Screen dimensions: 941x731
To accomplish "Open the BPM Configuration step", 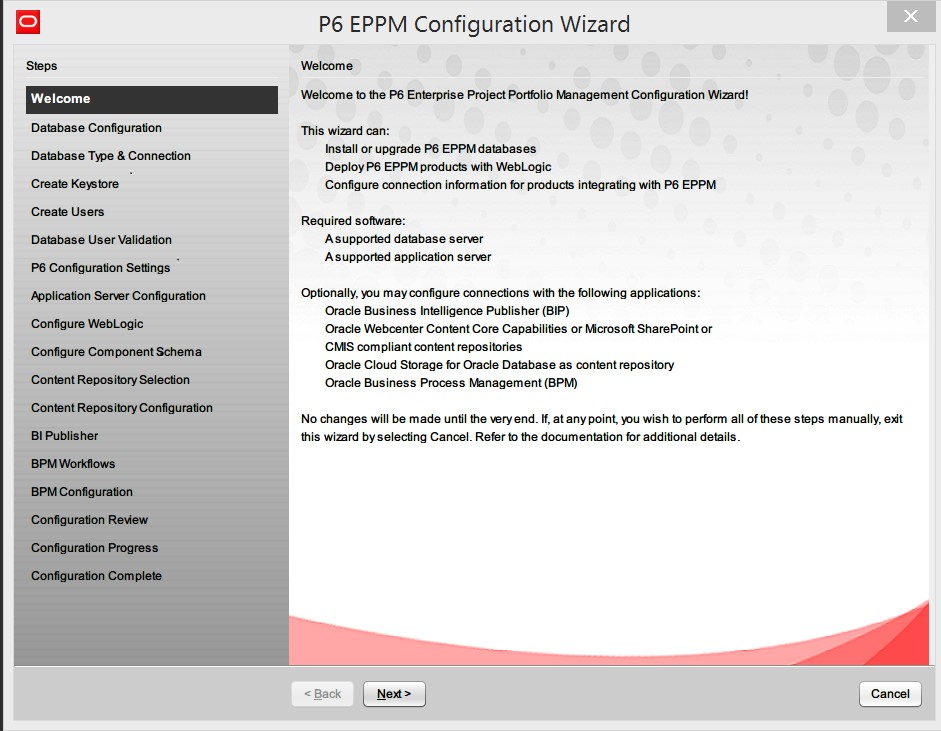I will tap(82, 492).
